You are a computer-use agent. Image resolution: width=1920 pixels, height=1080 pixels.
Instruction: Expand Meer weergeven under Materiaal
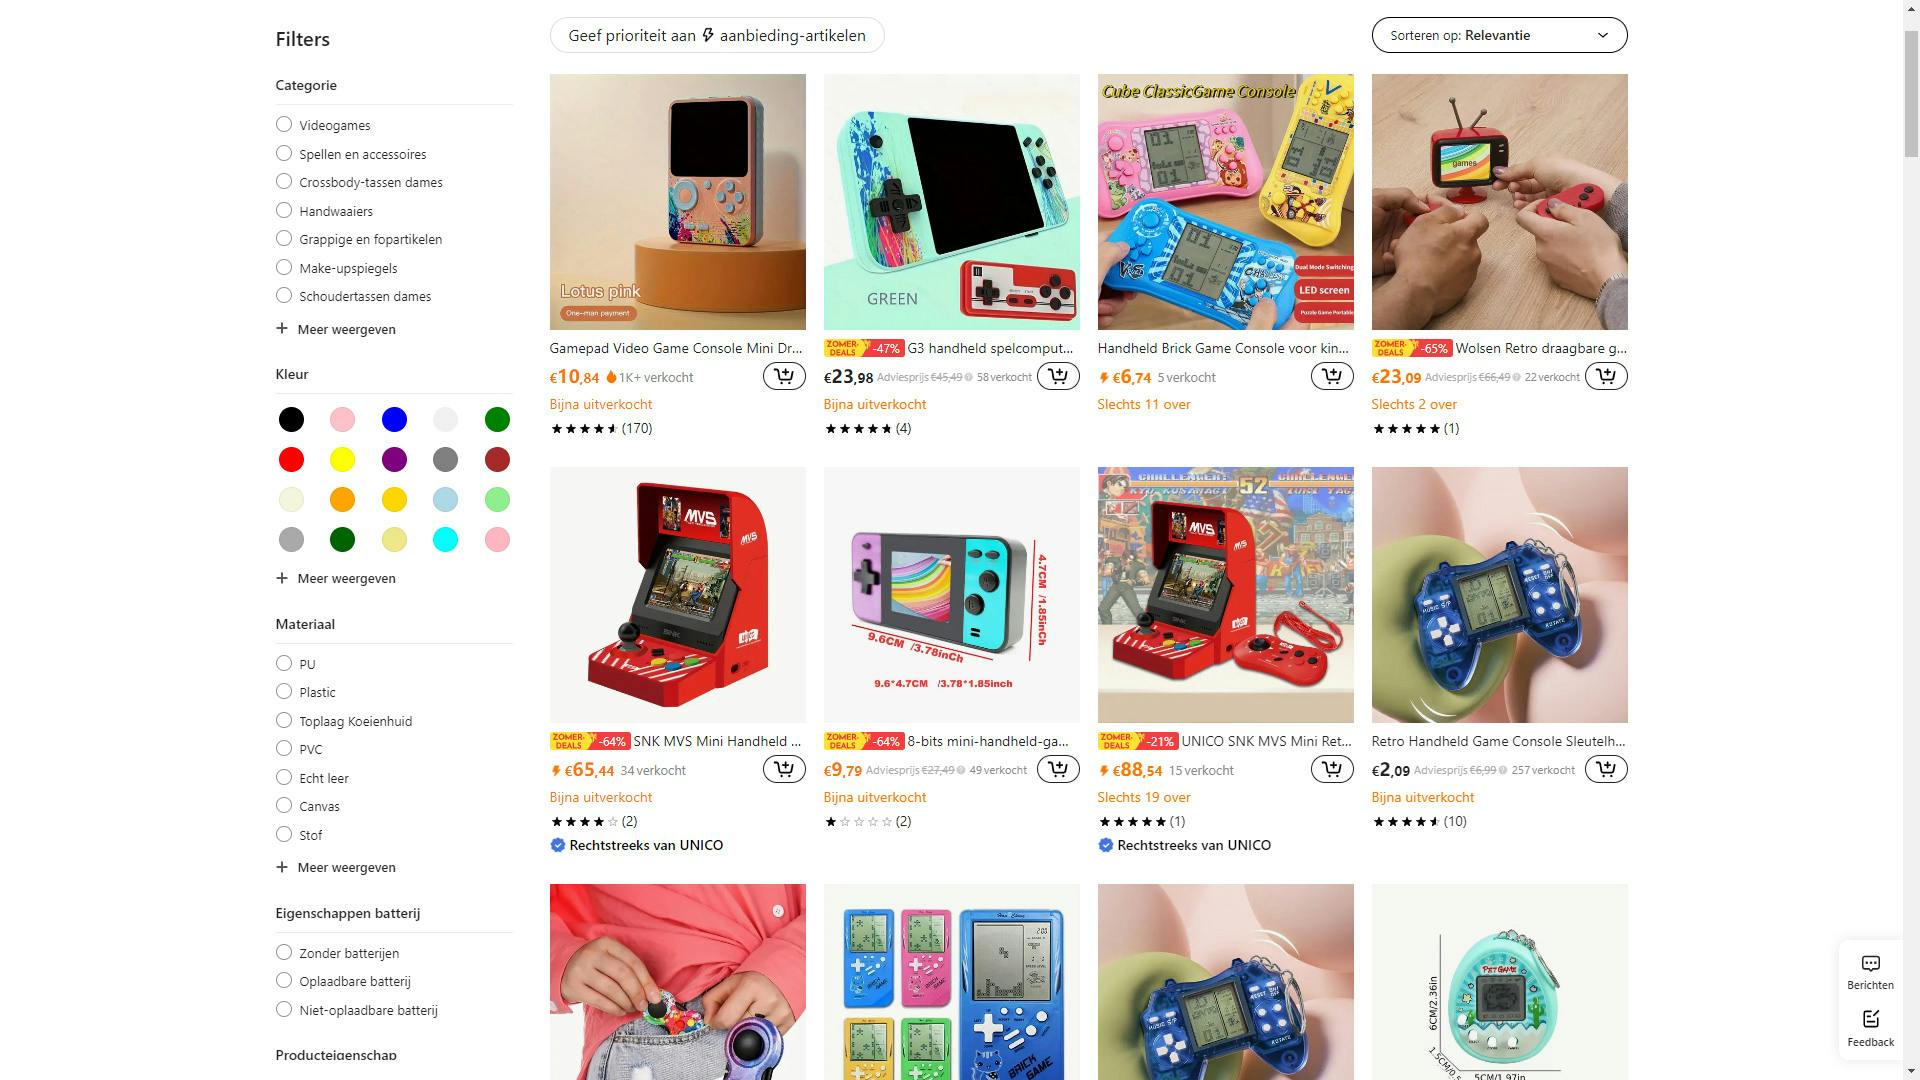336,867
